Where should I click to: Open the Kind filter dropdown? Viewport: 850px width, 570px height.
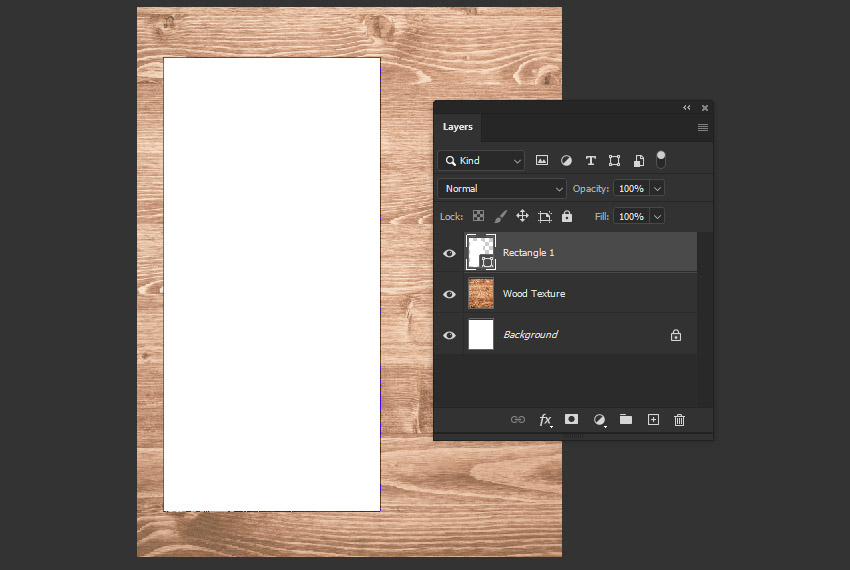point(481,161)
